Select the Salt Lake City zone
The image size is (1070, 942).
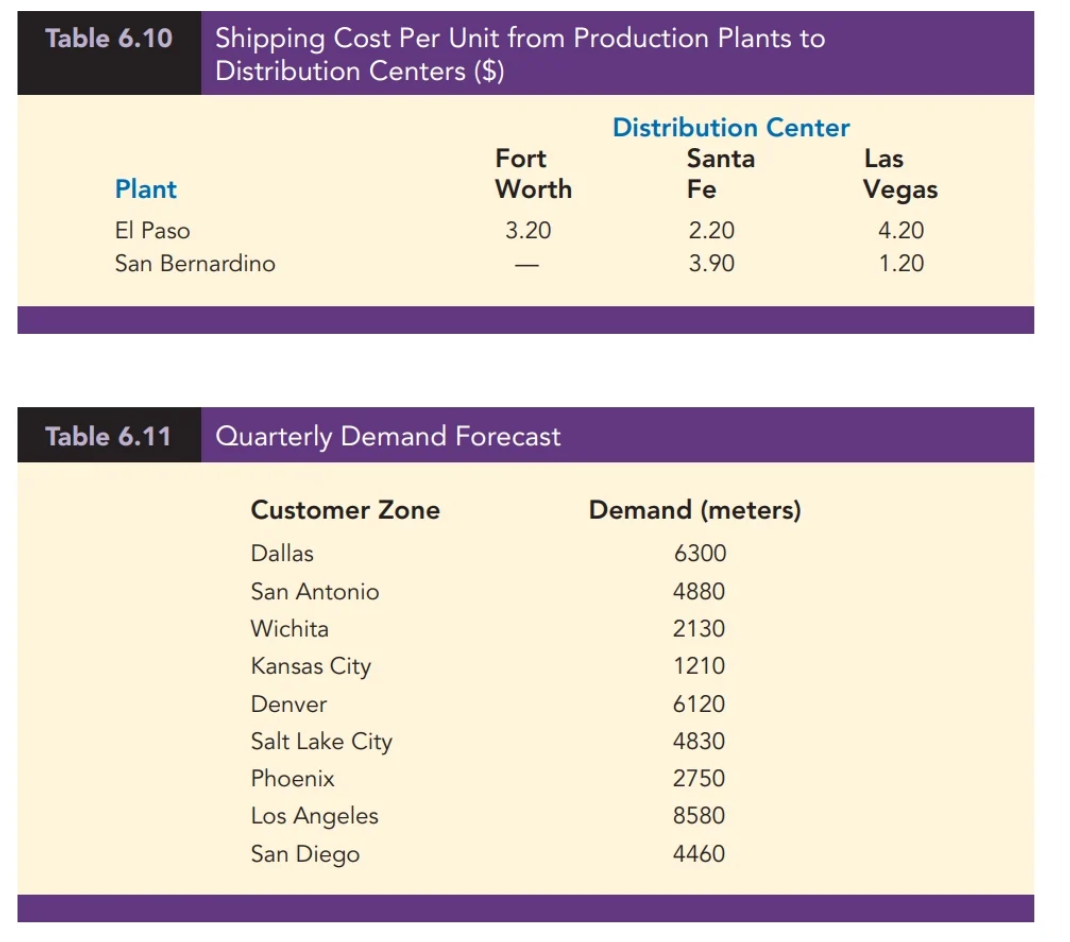[321, 742]
